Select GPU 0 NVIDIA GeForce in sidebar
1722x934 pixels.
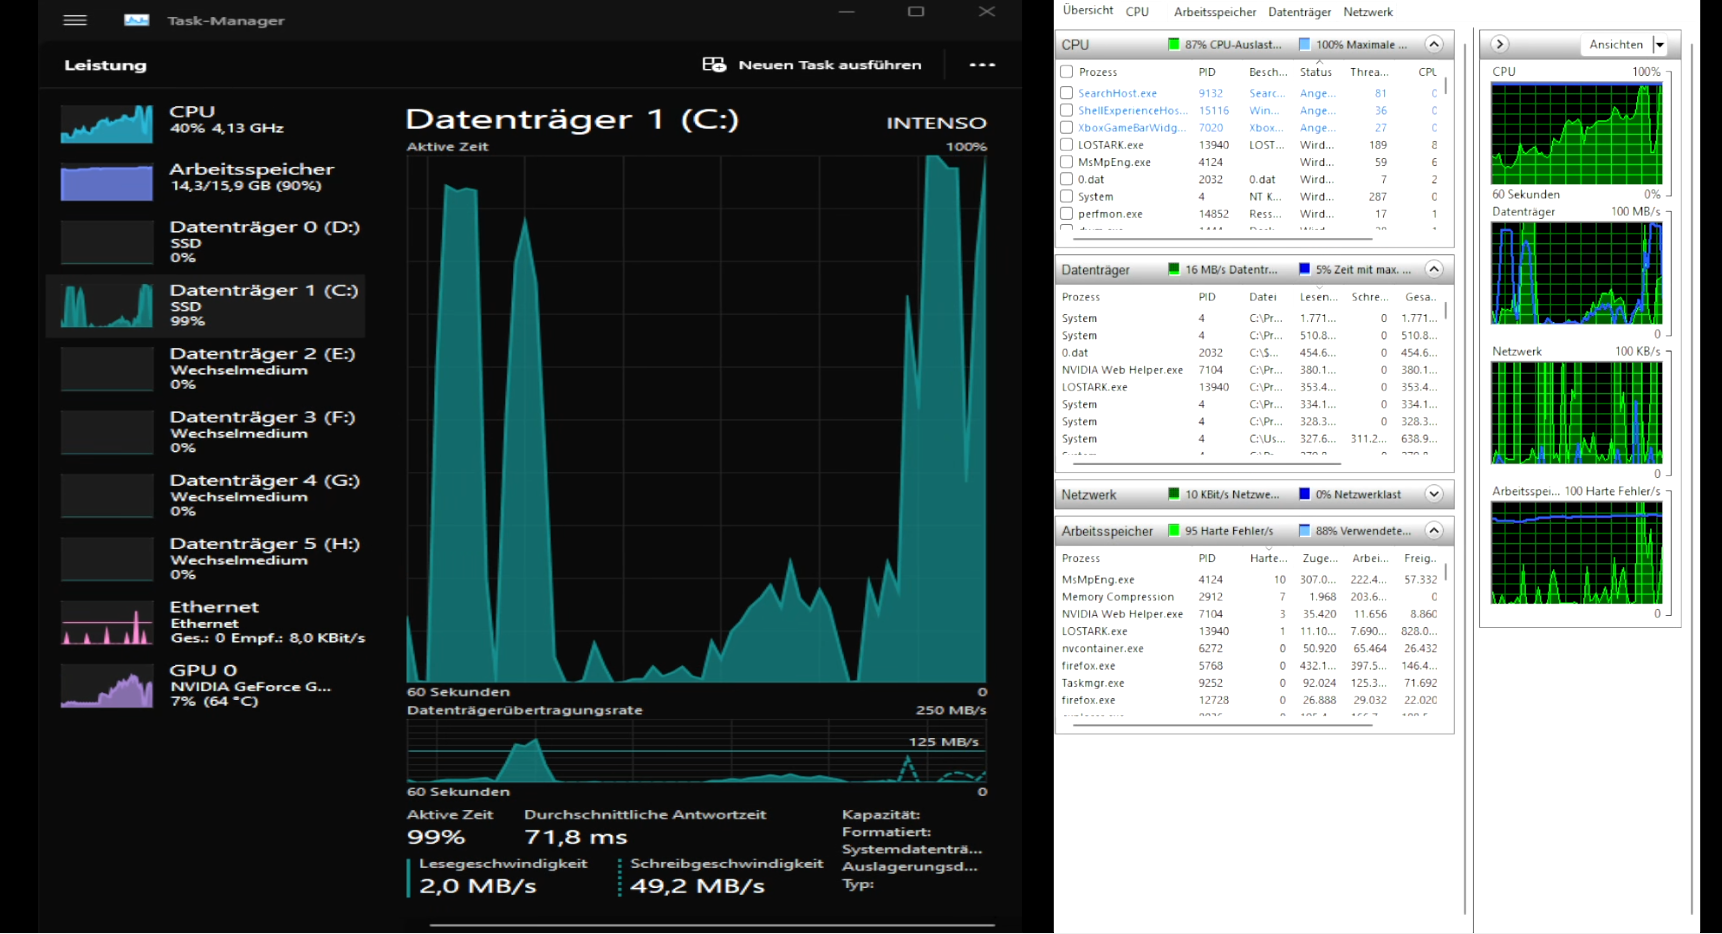(x=205, y=685)
